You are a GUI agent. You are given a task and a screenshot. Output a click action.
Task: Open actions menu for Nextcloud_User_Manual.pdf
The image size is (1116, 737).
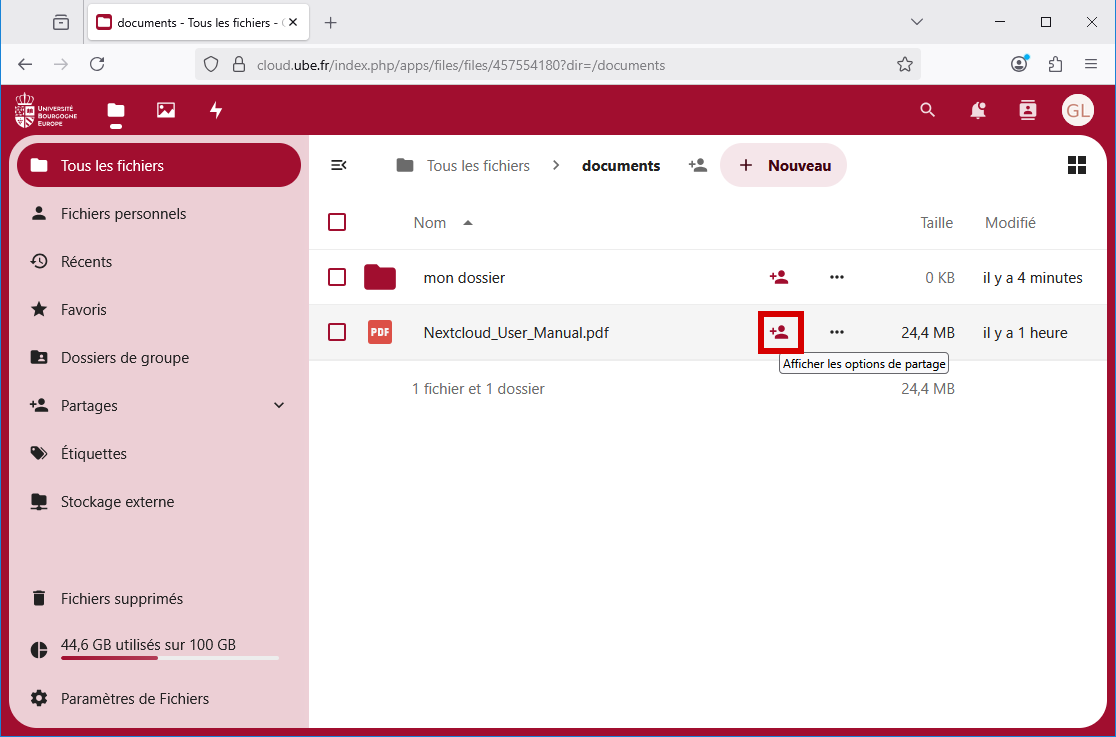click(x=837, y=332)
